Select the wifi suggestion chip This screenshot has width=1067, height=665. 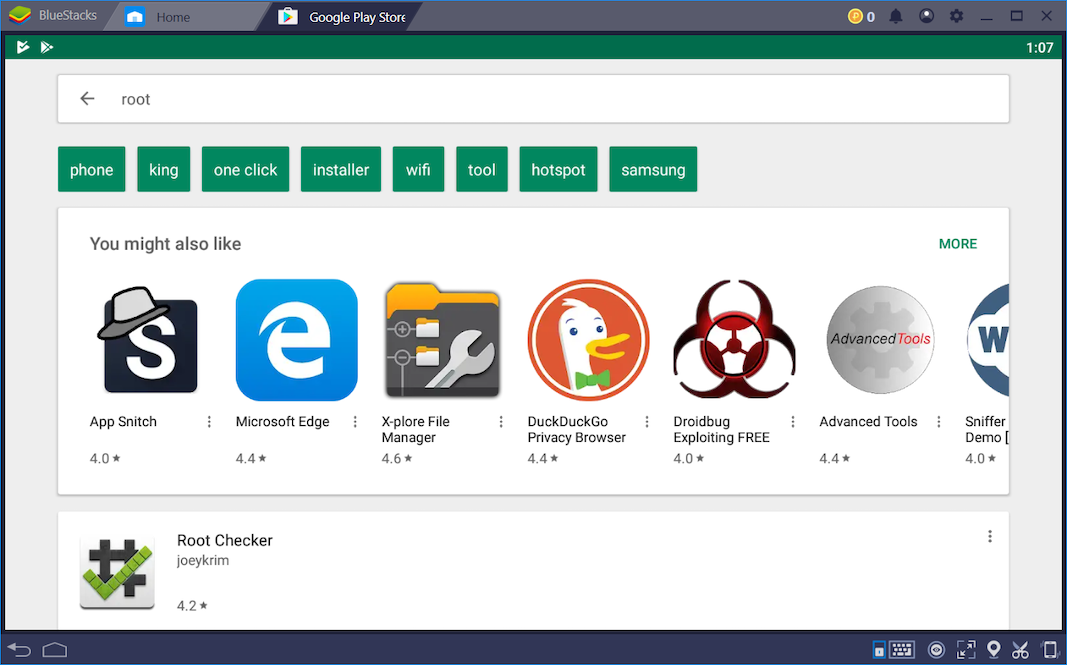tap(418, 169)
